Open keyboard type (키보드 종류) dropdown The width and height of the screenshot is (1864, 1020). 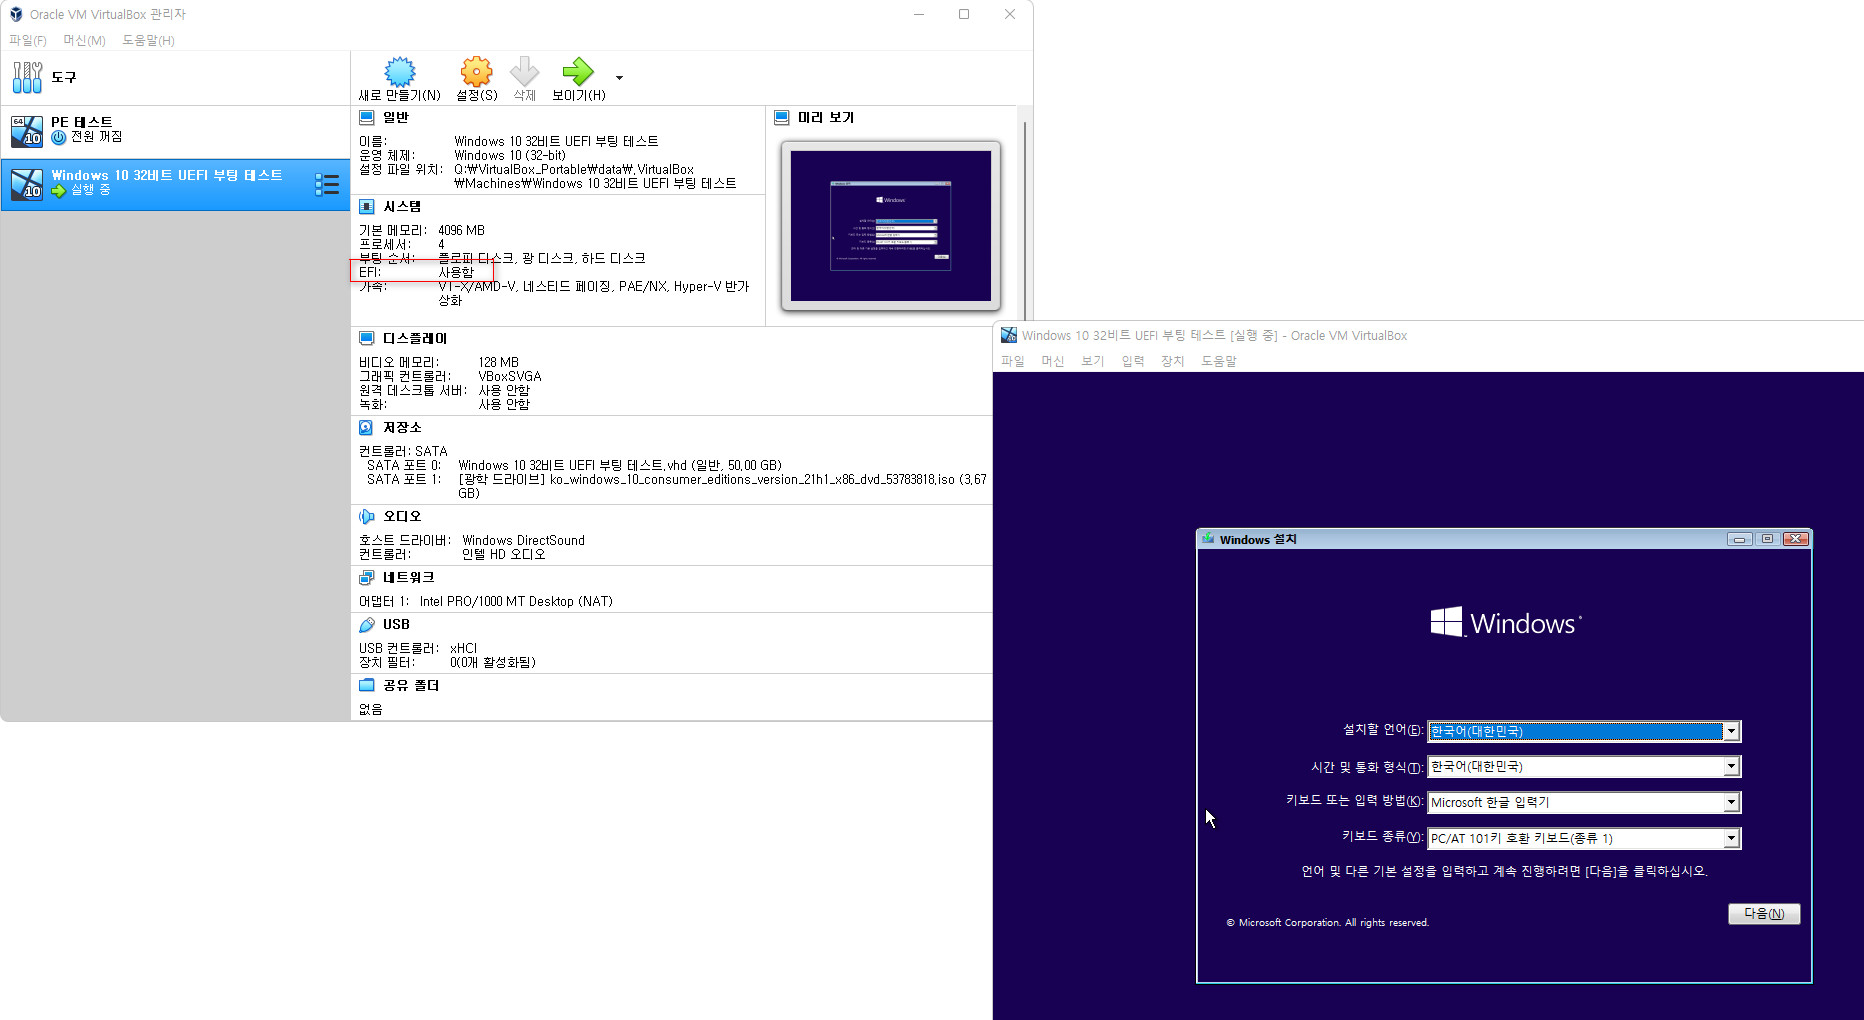pyautogui.click(x=1584, y=838)
